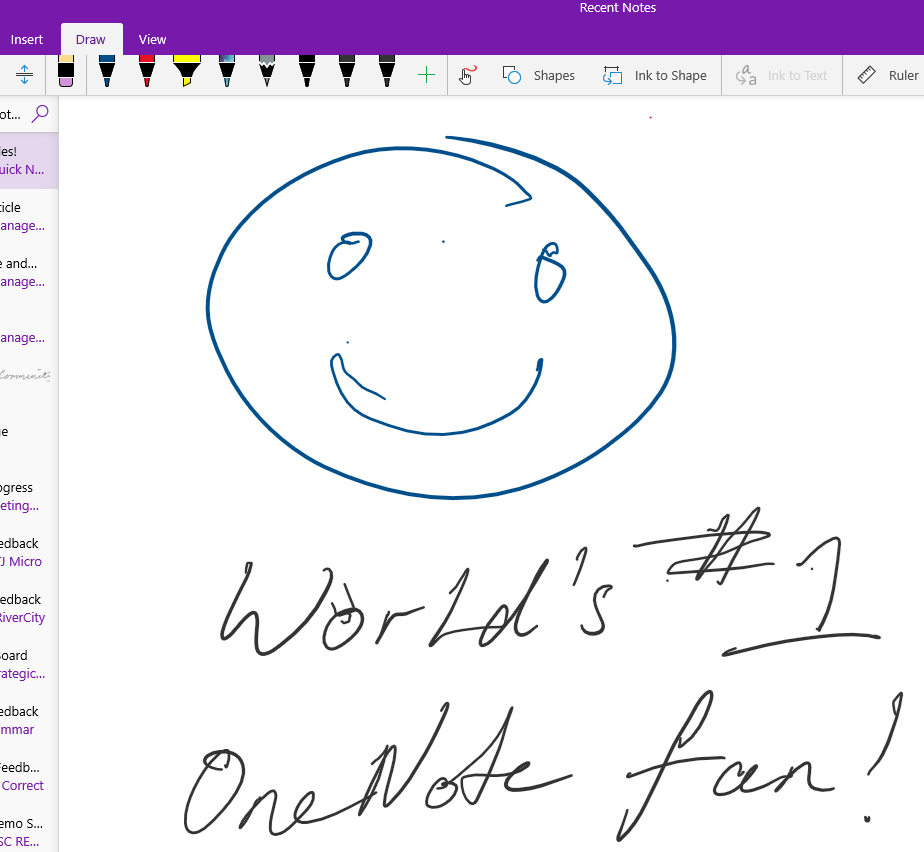Click the search magnifier icon

click(40, 114)
